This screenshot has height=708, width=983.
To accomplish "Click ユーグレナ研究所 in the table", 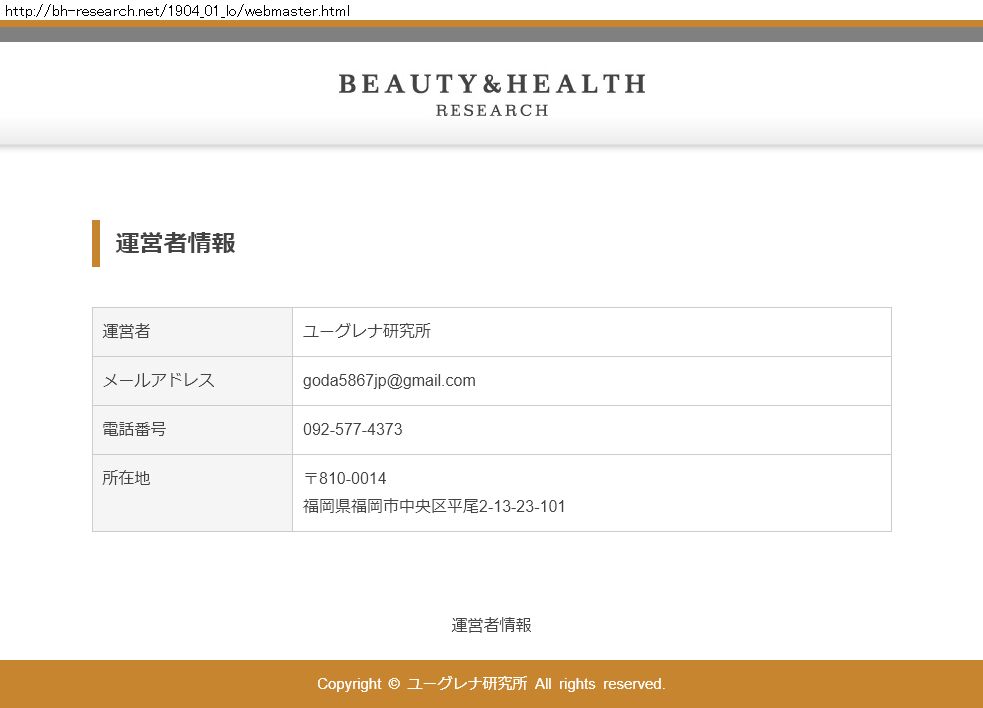I will pos(366,332).
